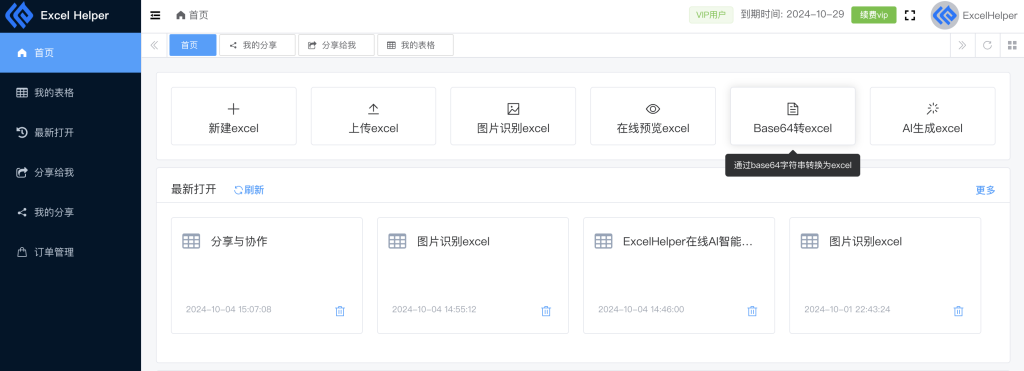Click the 最新打开 section heading
1024x371 pixels.
[193, 189]
